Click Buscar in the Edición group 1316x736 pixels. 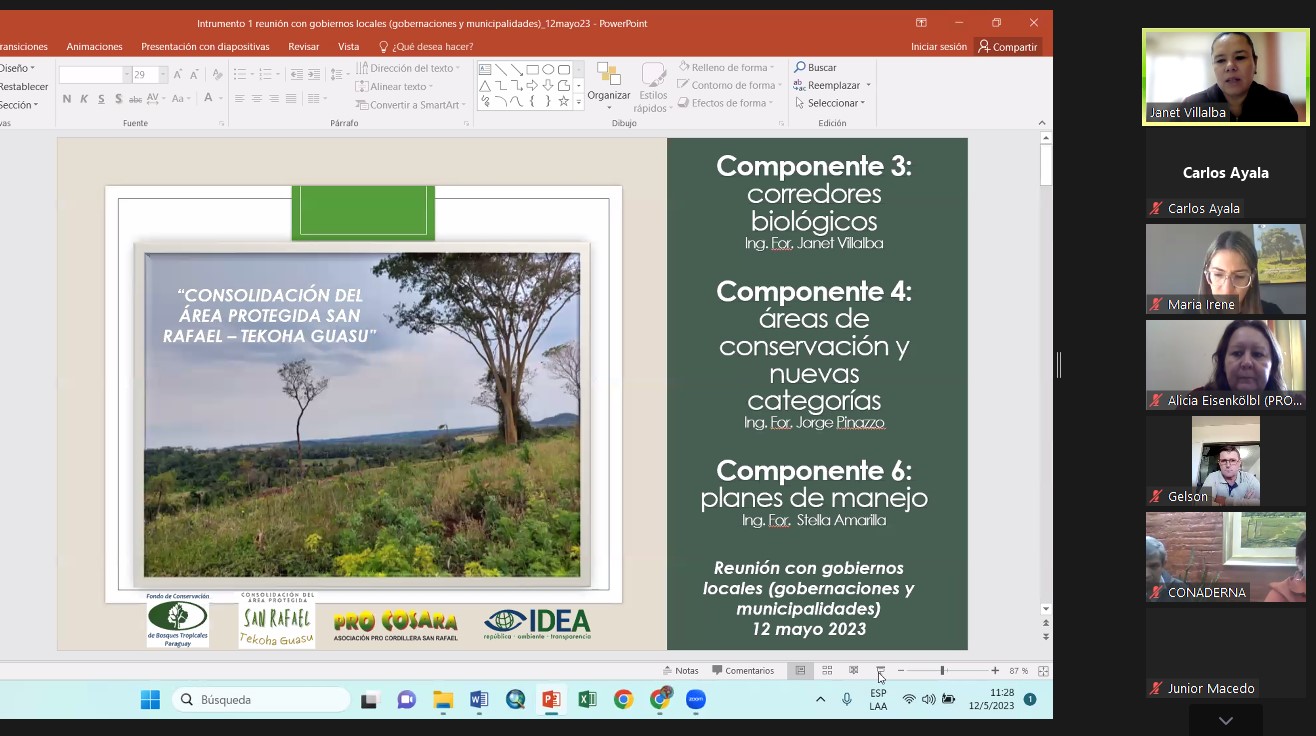pos(815,68)
